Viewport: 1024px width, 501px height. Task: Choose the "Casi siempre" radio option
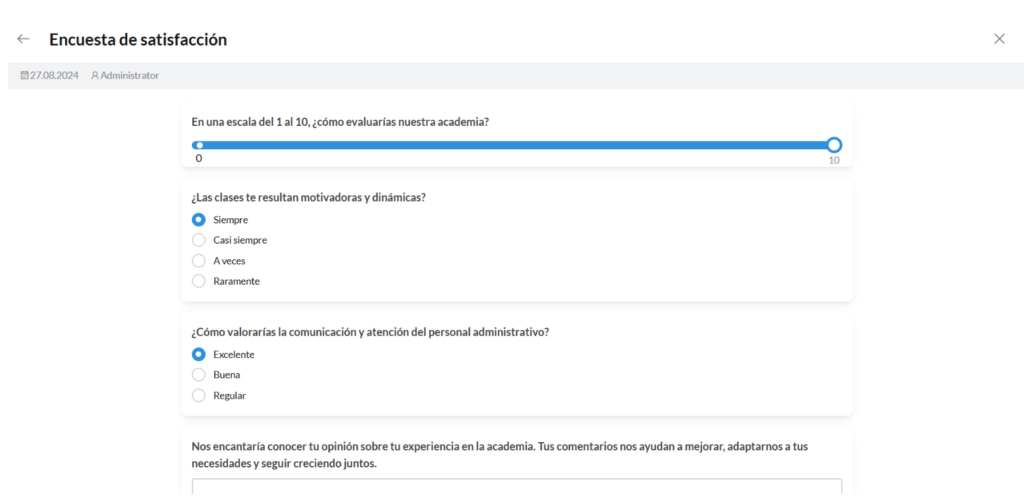[x=199, y=240]
